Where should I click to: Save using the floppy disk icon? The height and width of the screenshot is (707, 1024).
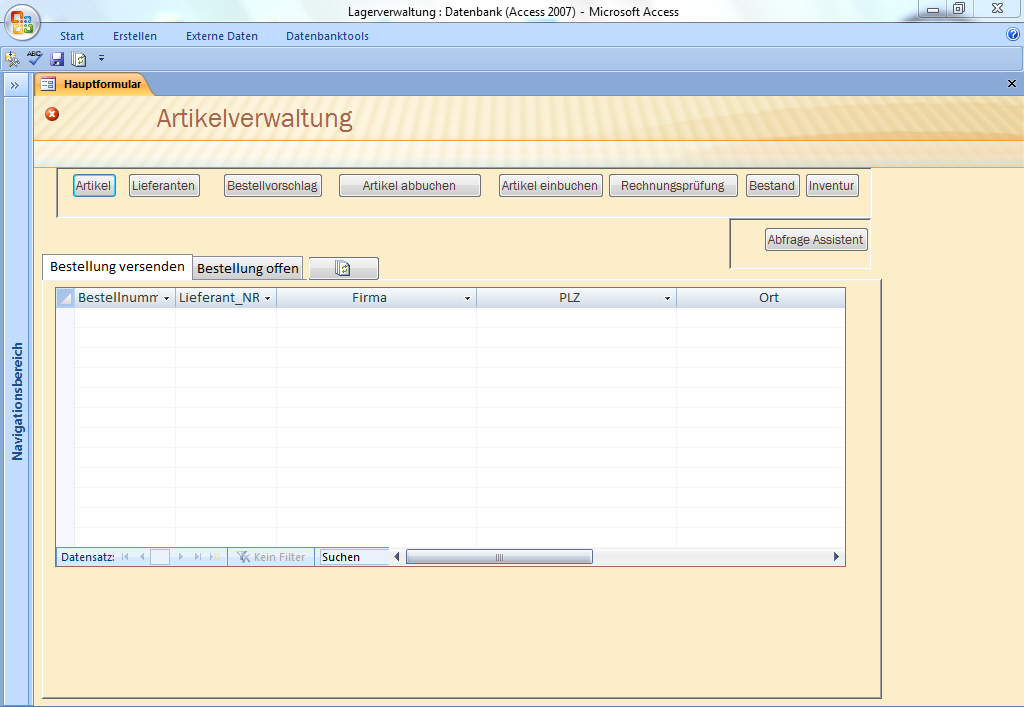pos(57,59)
